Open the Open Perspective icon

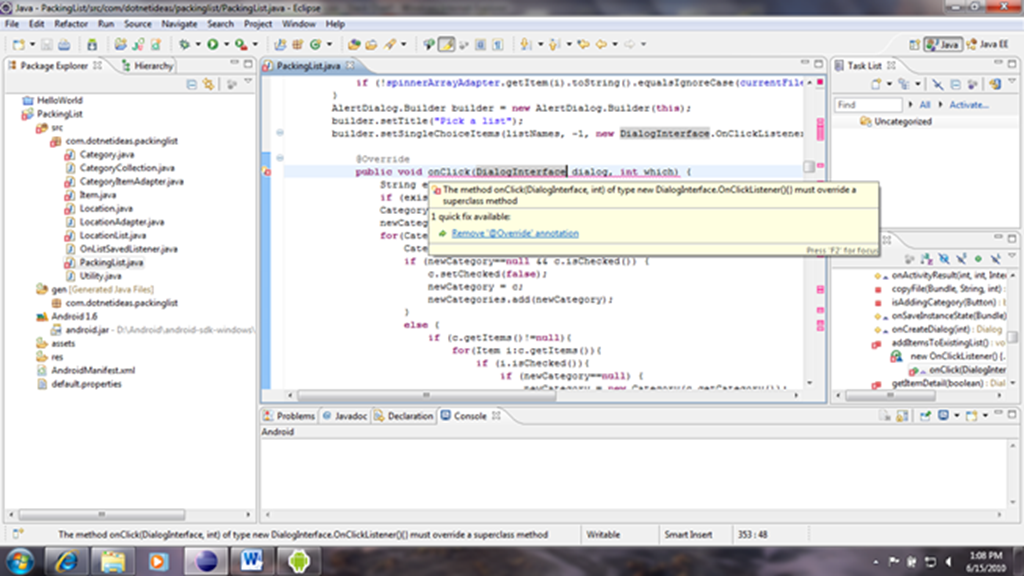pyautogui.click(x=914, y=44)
